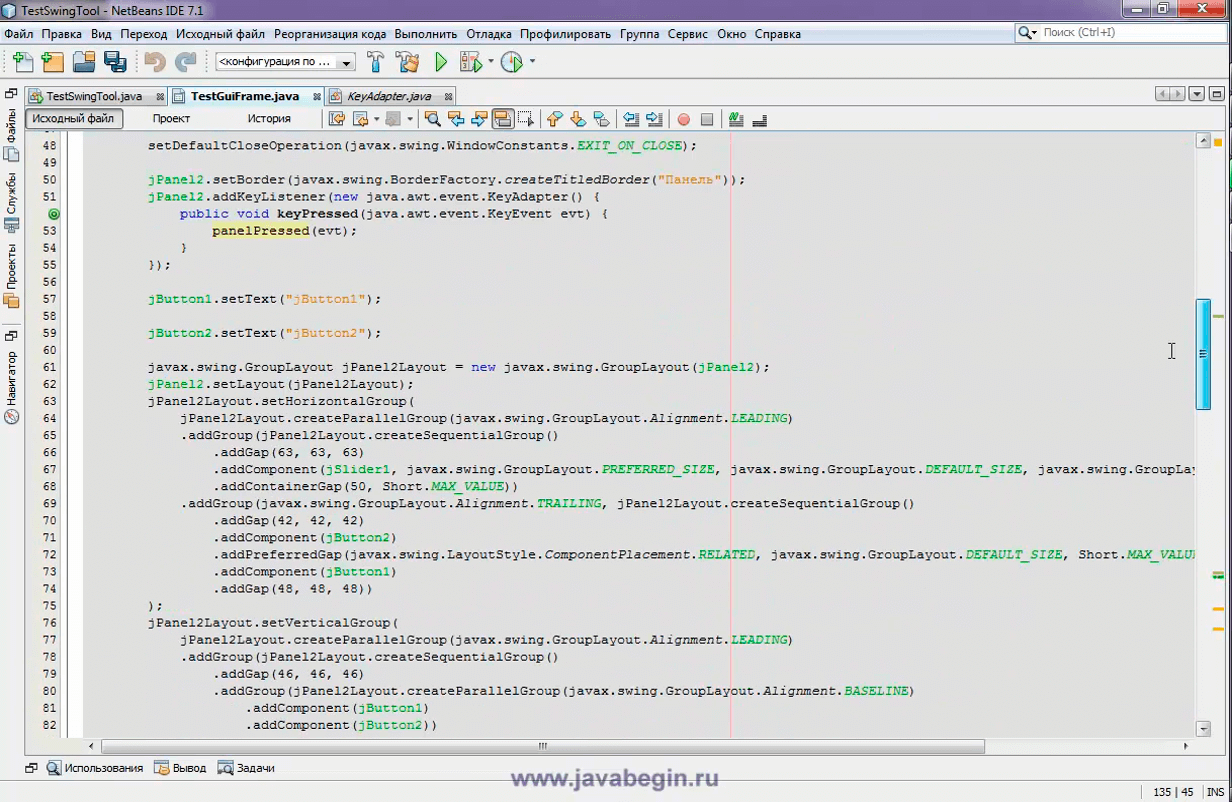Close the TestGuiFrame.java tab
Viewport: 1232px width, 802px height.
point(317,97)
